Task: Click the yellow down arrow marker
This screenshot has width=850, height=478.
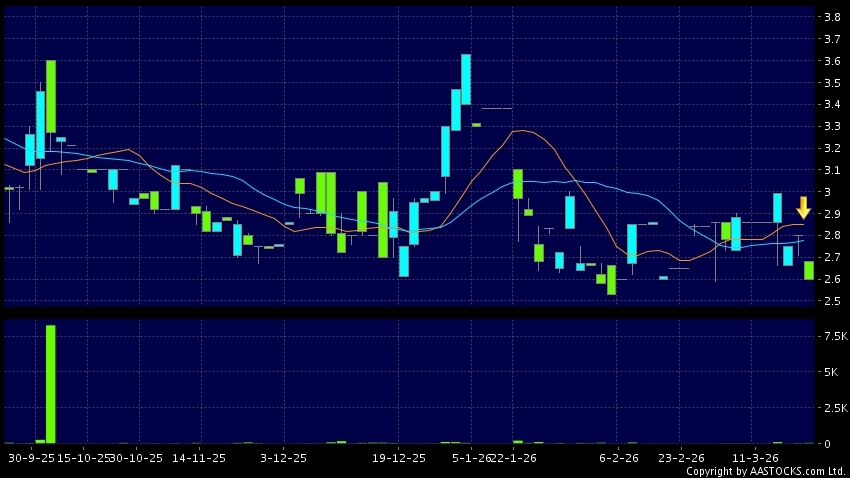Action: [803, 208]
